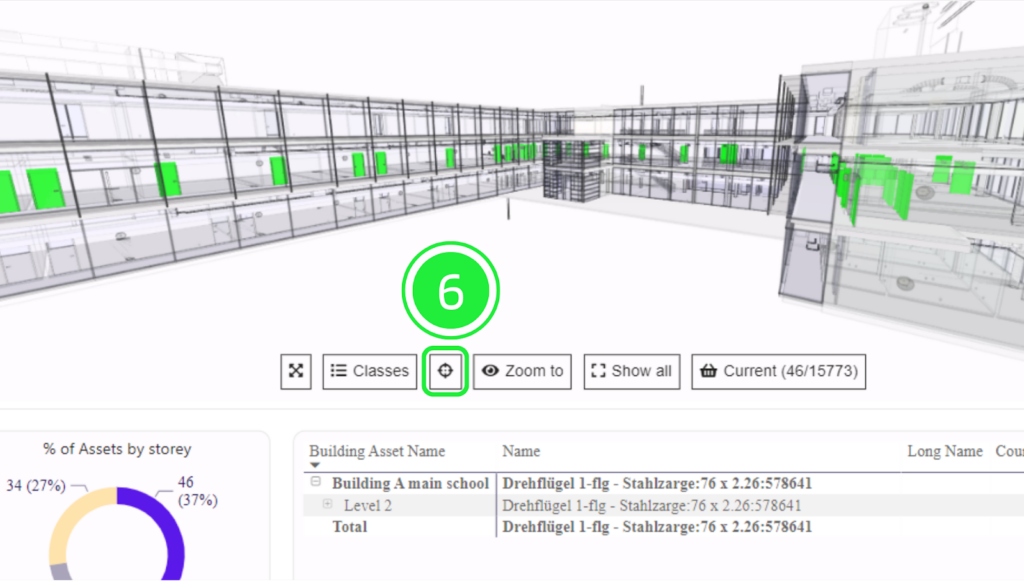
Task: Toggle the crosshair selection mode on the viewer toolbar
Action: (444, 371)
